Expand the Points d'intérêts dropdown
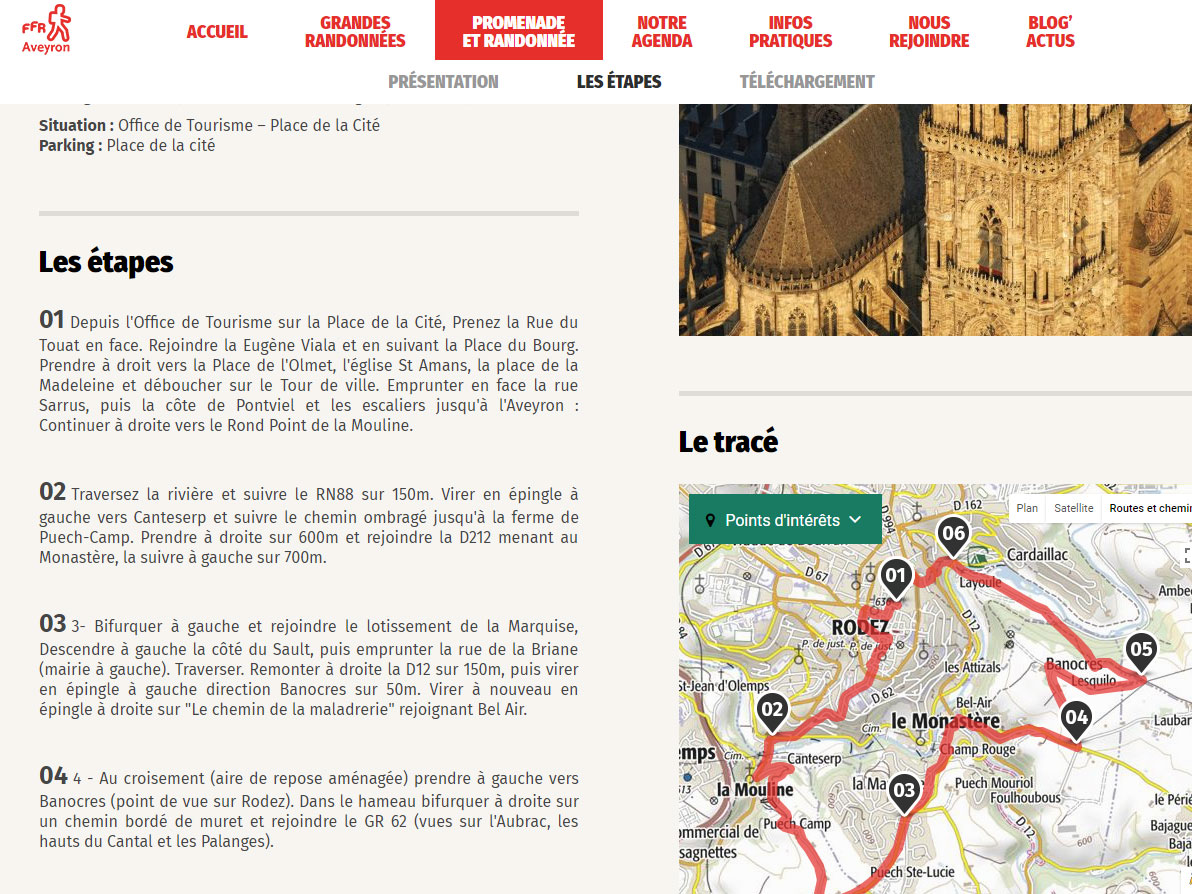This screenshot has width=1192, height=894. pos(785,519)
